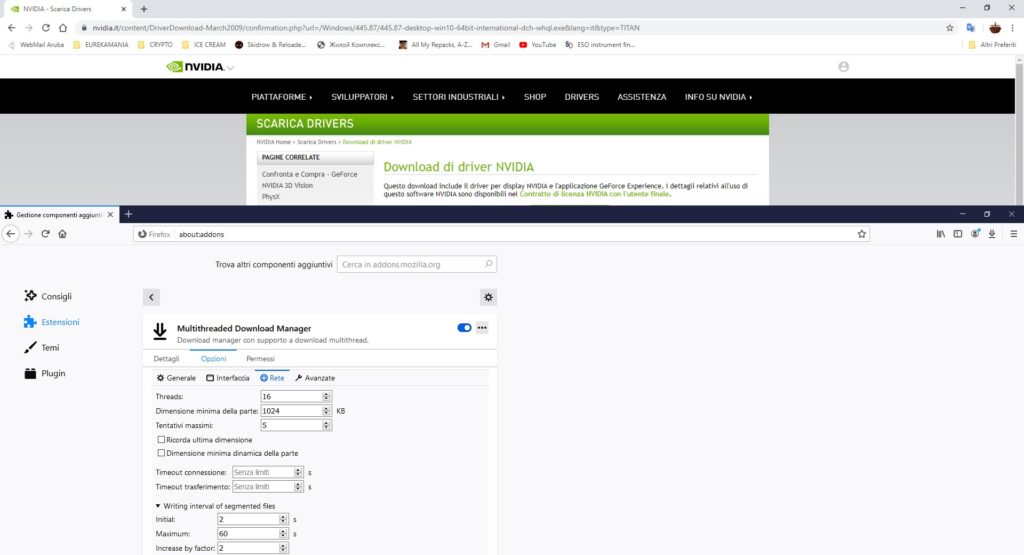Screen dimensions: 1024x555
Task: Open SVILUPPATORI dropdown on NVIDIA menu
Action: 362,97
